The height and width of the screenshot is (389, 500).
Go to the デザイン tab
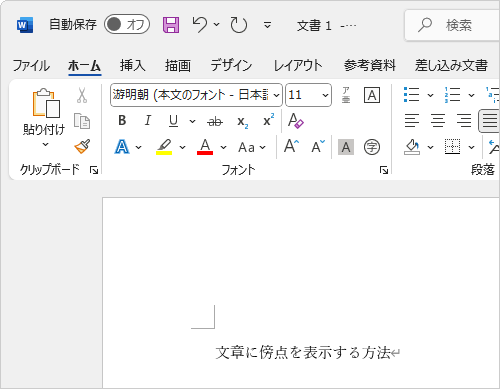pos(231,65)
